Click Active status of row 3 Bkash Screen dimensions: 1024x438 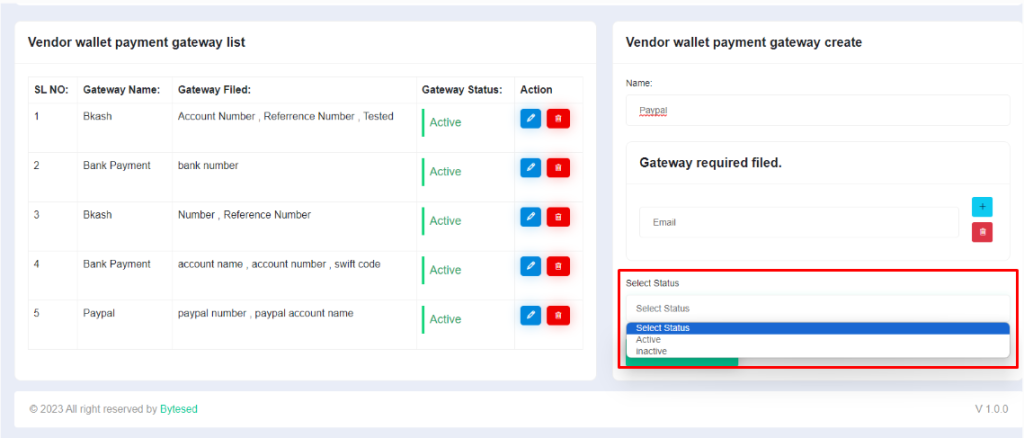tap(445, 221)
